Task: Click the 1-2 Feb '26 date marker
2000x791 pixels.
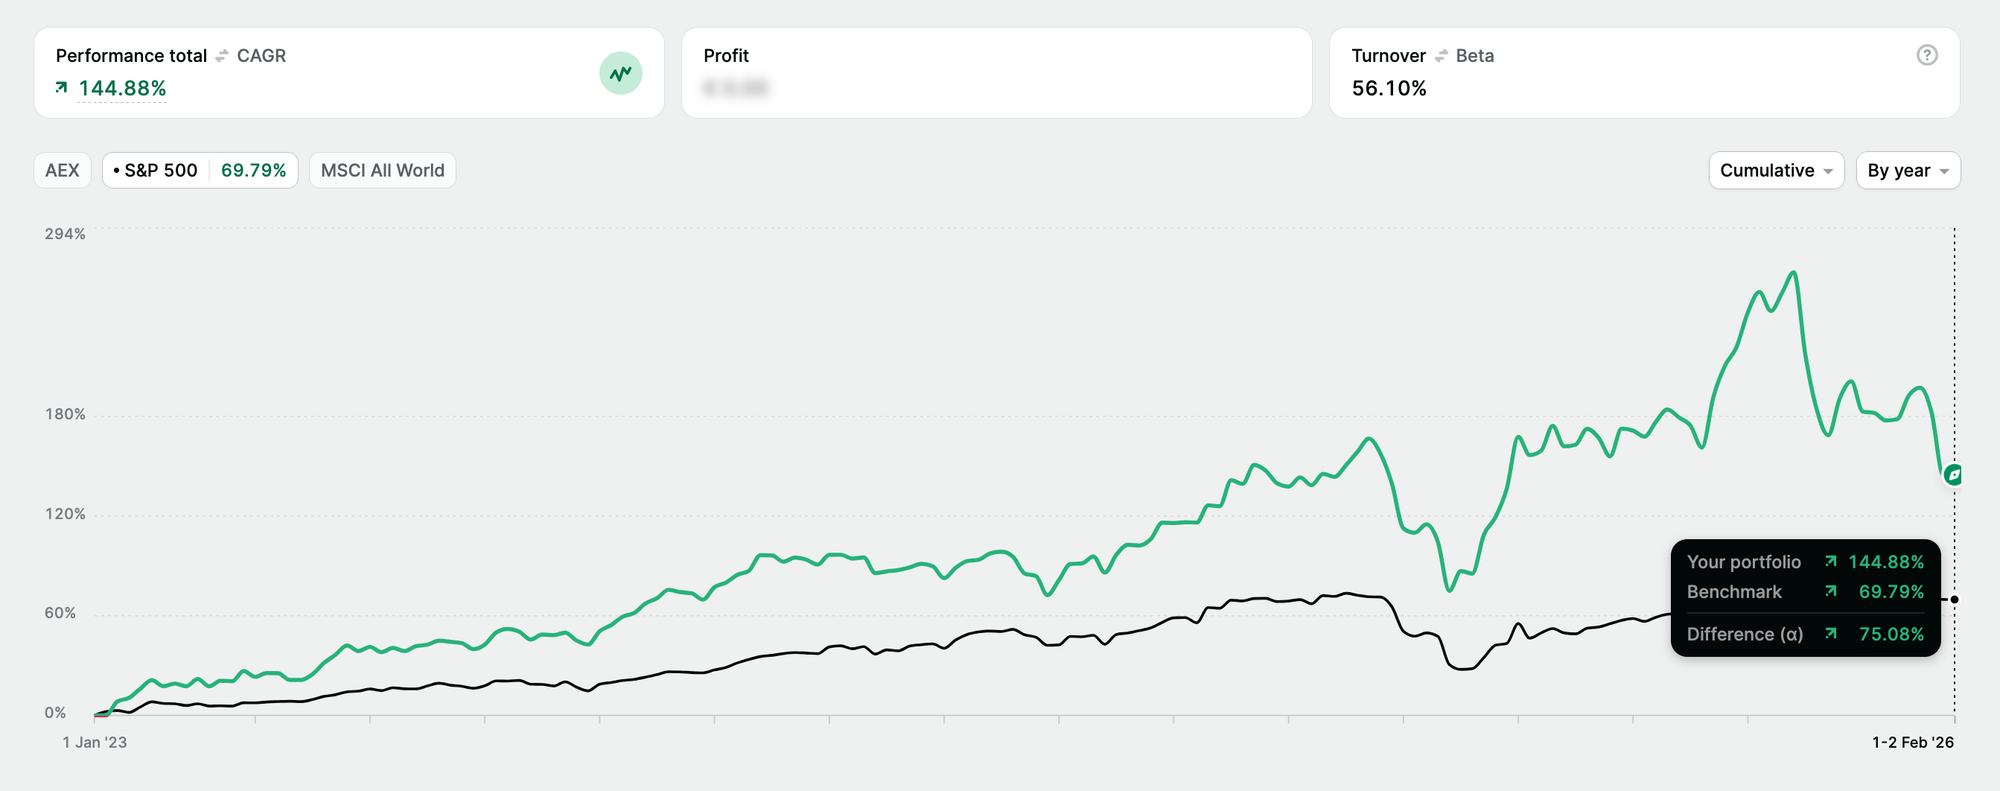Action: pyautogui.click(x=1912, y=742)
